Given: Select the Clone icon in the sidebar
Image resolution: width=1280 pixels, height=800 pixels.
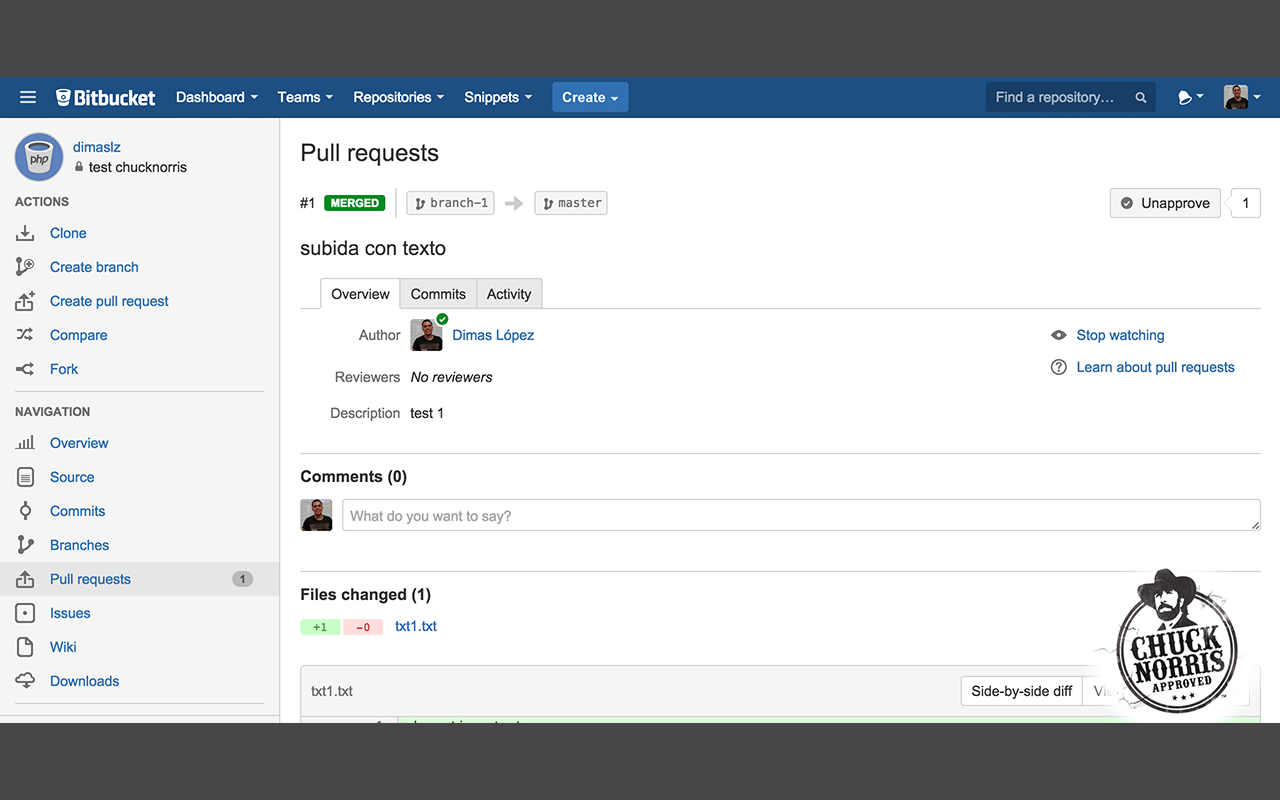Looking at the screenshot, I should (x=25, y=232).
